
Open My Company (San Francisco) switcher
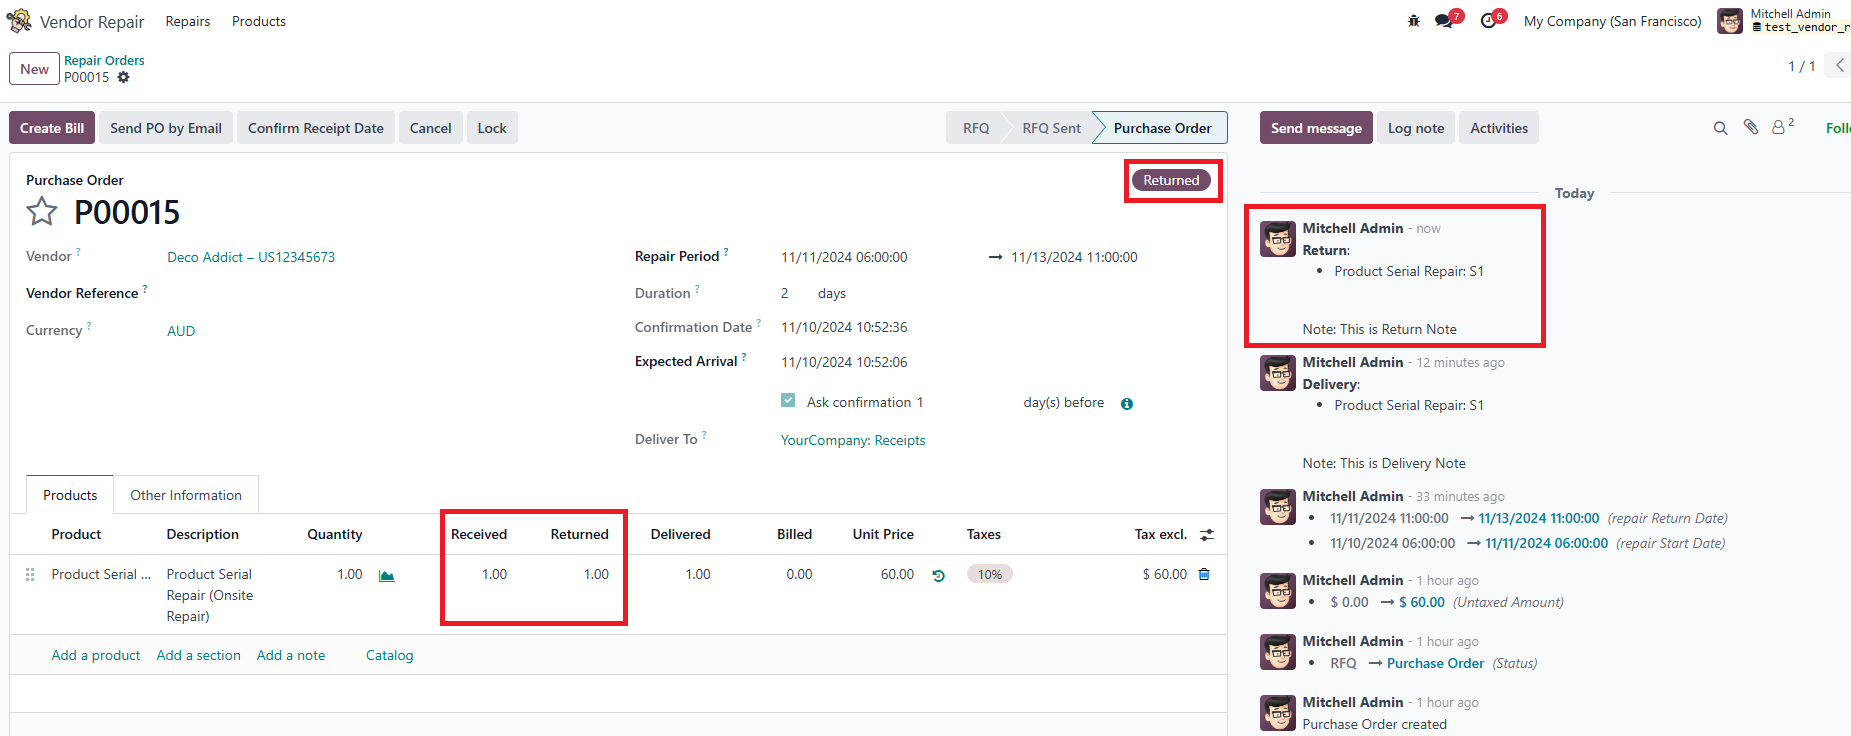(1612, 21)
